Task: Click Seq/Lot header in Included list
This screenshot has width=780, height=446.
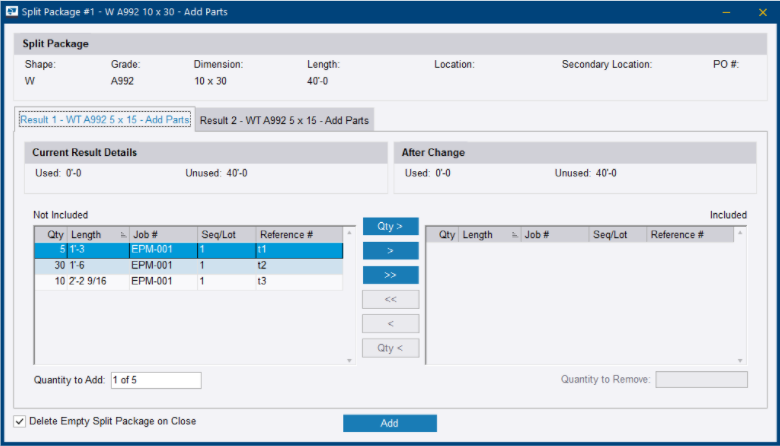Action: point(614,235)
